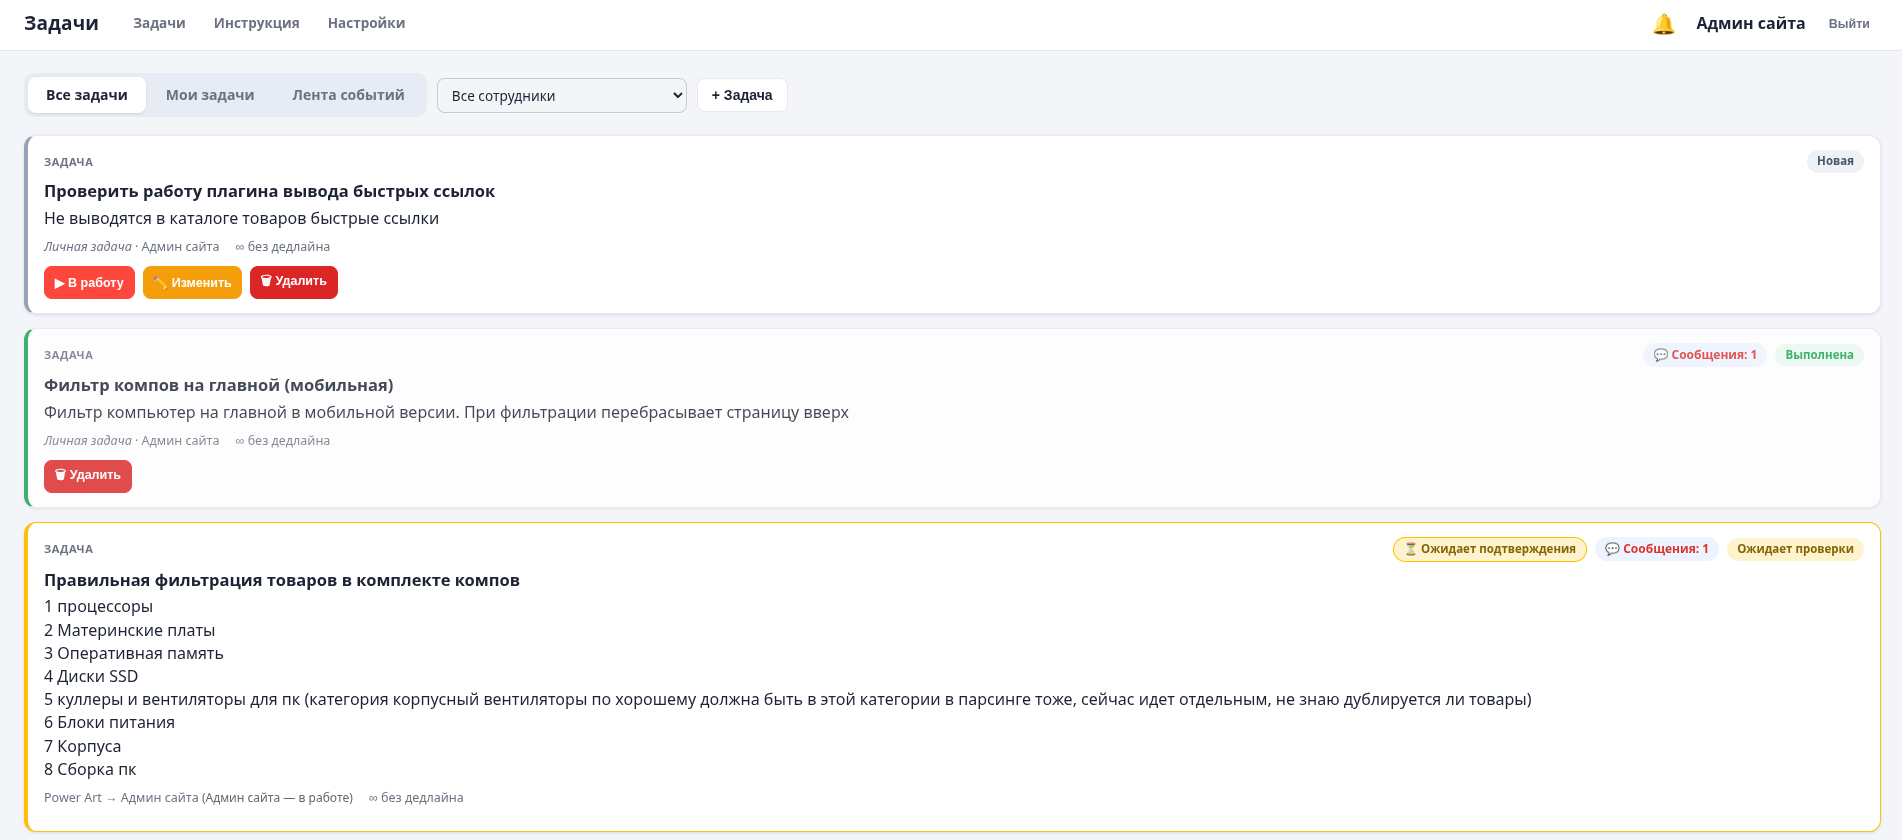
Task: Click Изменить on the plugin task
Action: [x=192, y=282]
